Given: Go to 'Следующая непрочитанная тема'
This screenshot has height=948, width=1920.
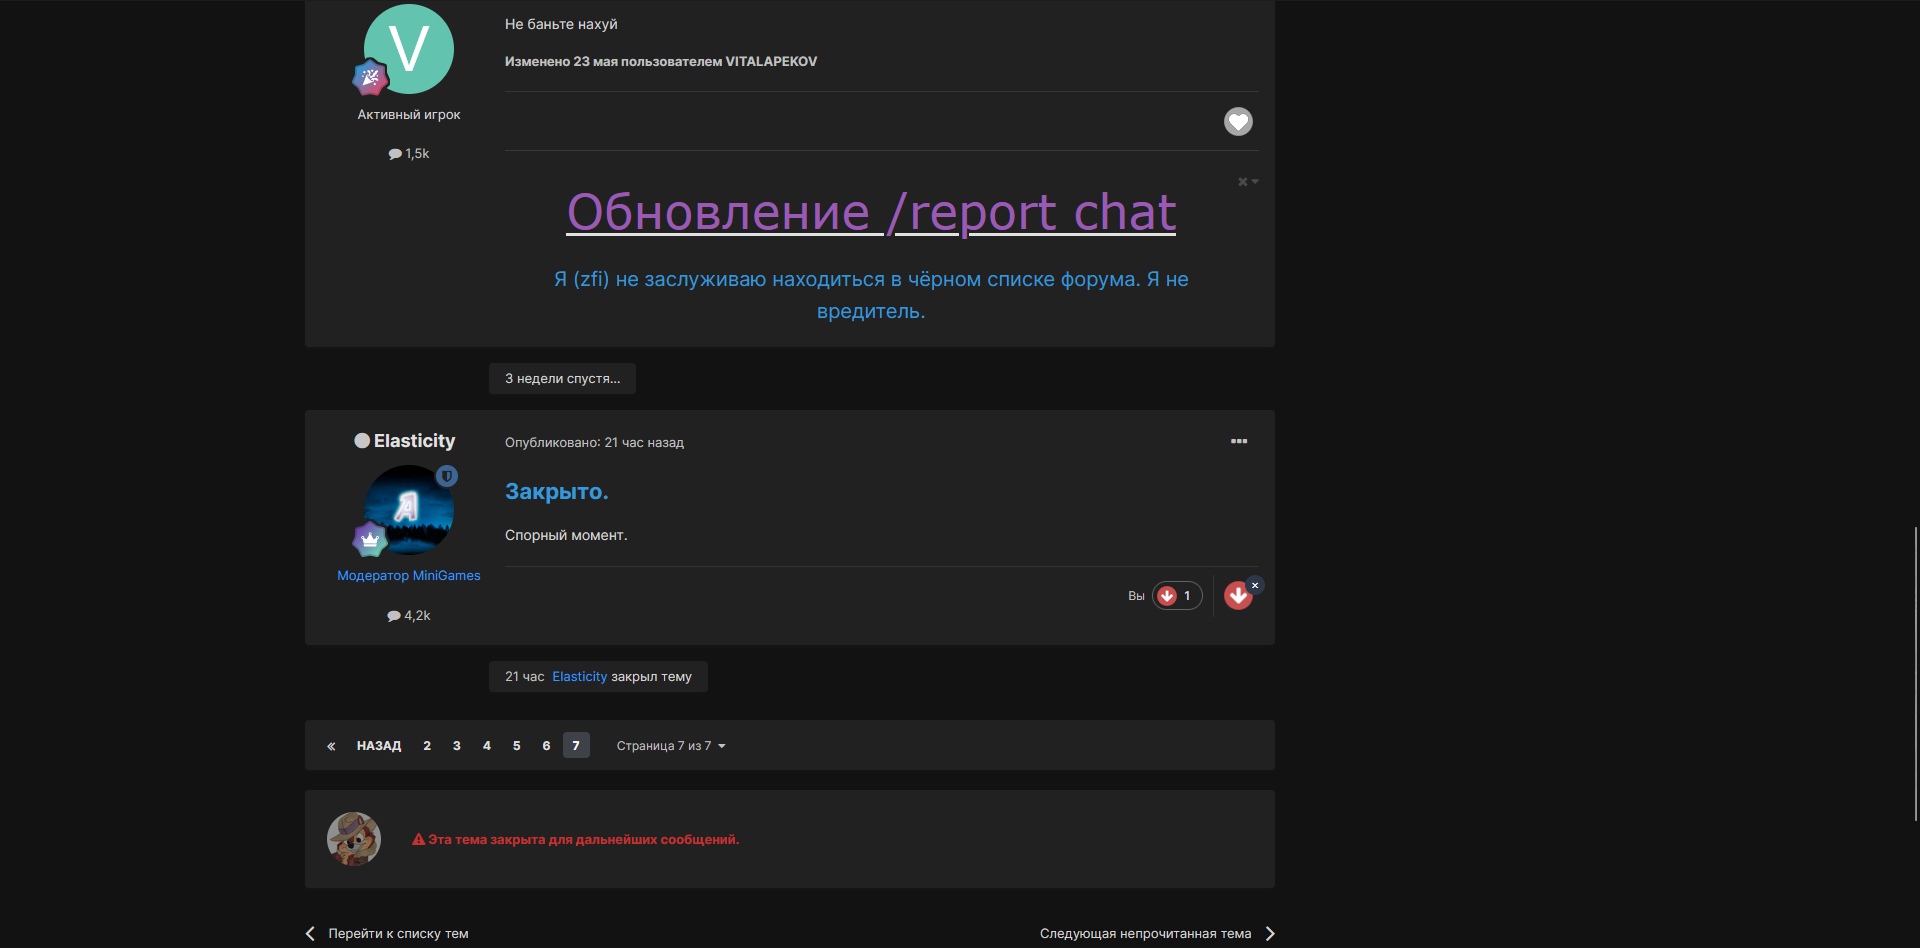Looking at the screenshot, I should click(1146, 934).
